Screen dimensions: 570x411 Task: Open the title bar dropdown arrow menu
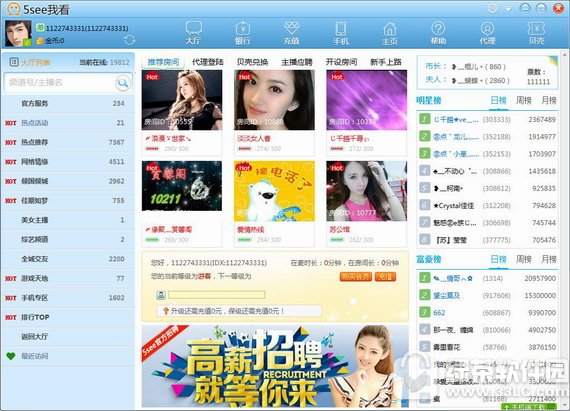tap(508, 9)
